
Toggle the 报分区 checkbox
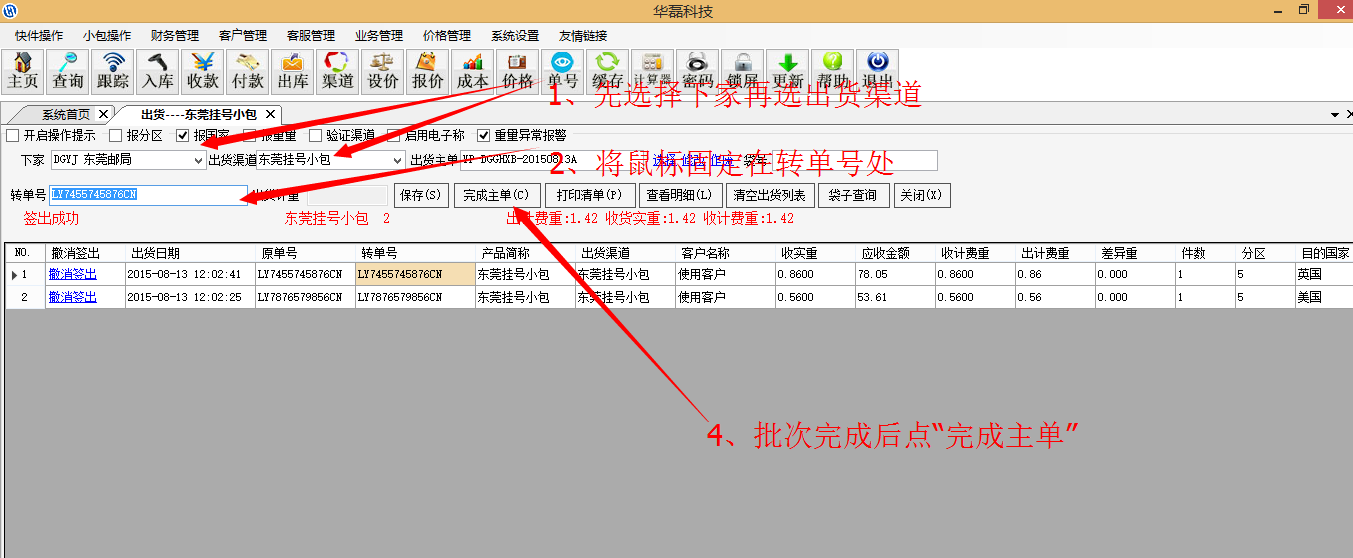116,135
